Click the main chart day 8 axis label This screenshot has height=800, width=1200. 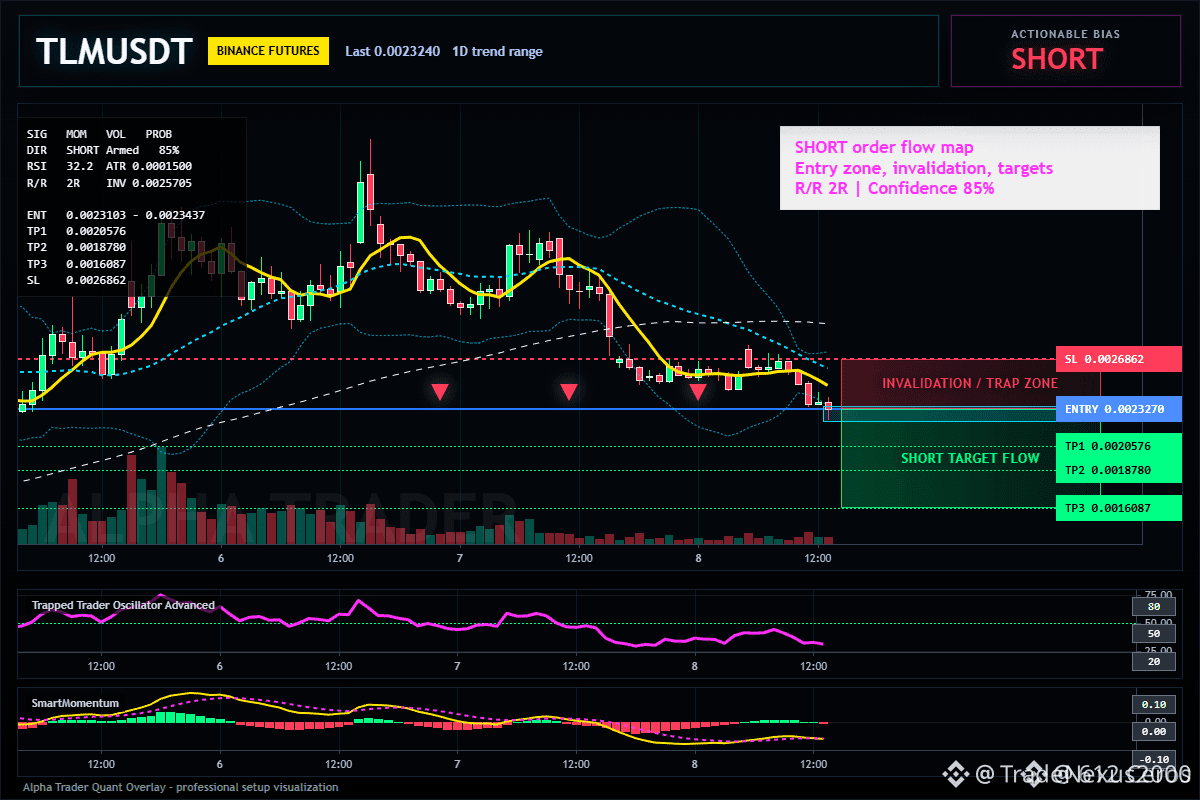[698, 558]
